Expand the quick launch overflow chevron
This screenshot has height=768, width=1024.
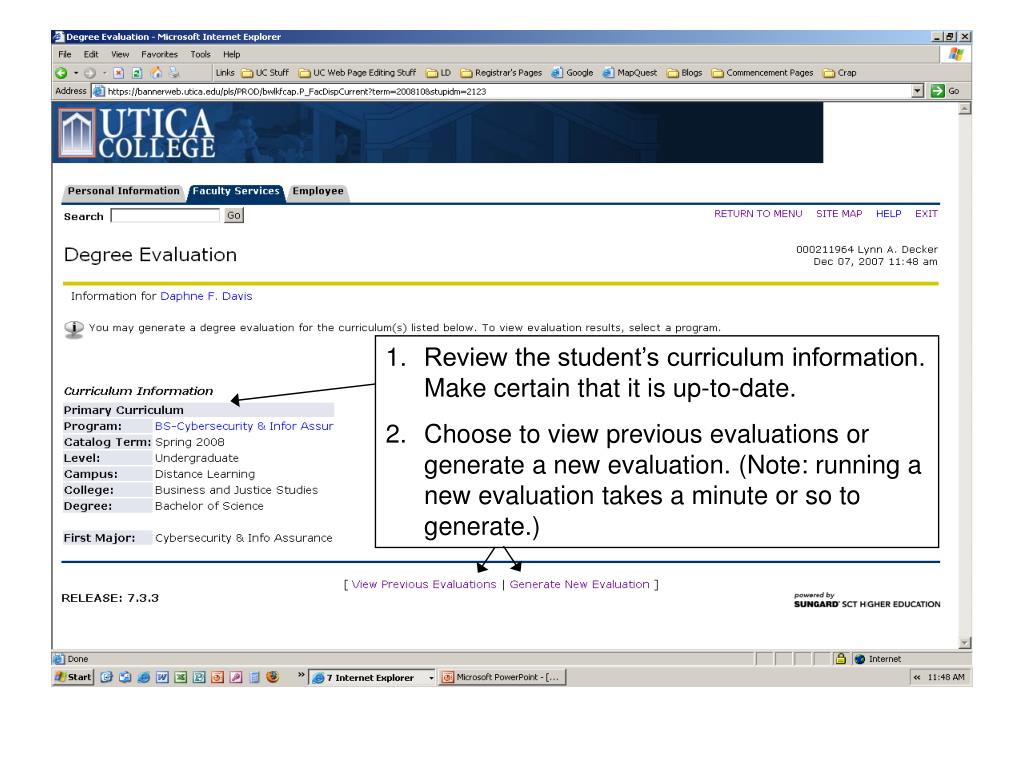[x=301, y=675]
